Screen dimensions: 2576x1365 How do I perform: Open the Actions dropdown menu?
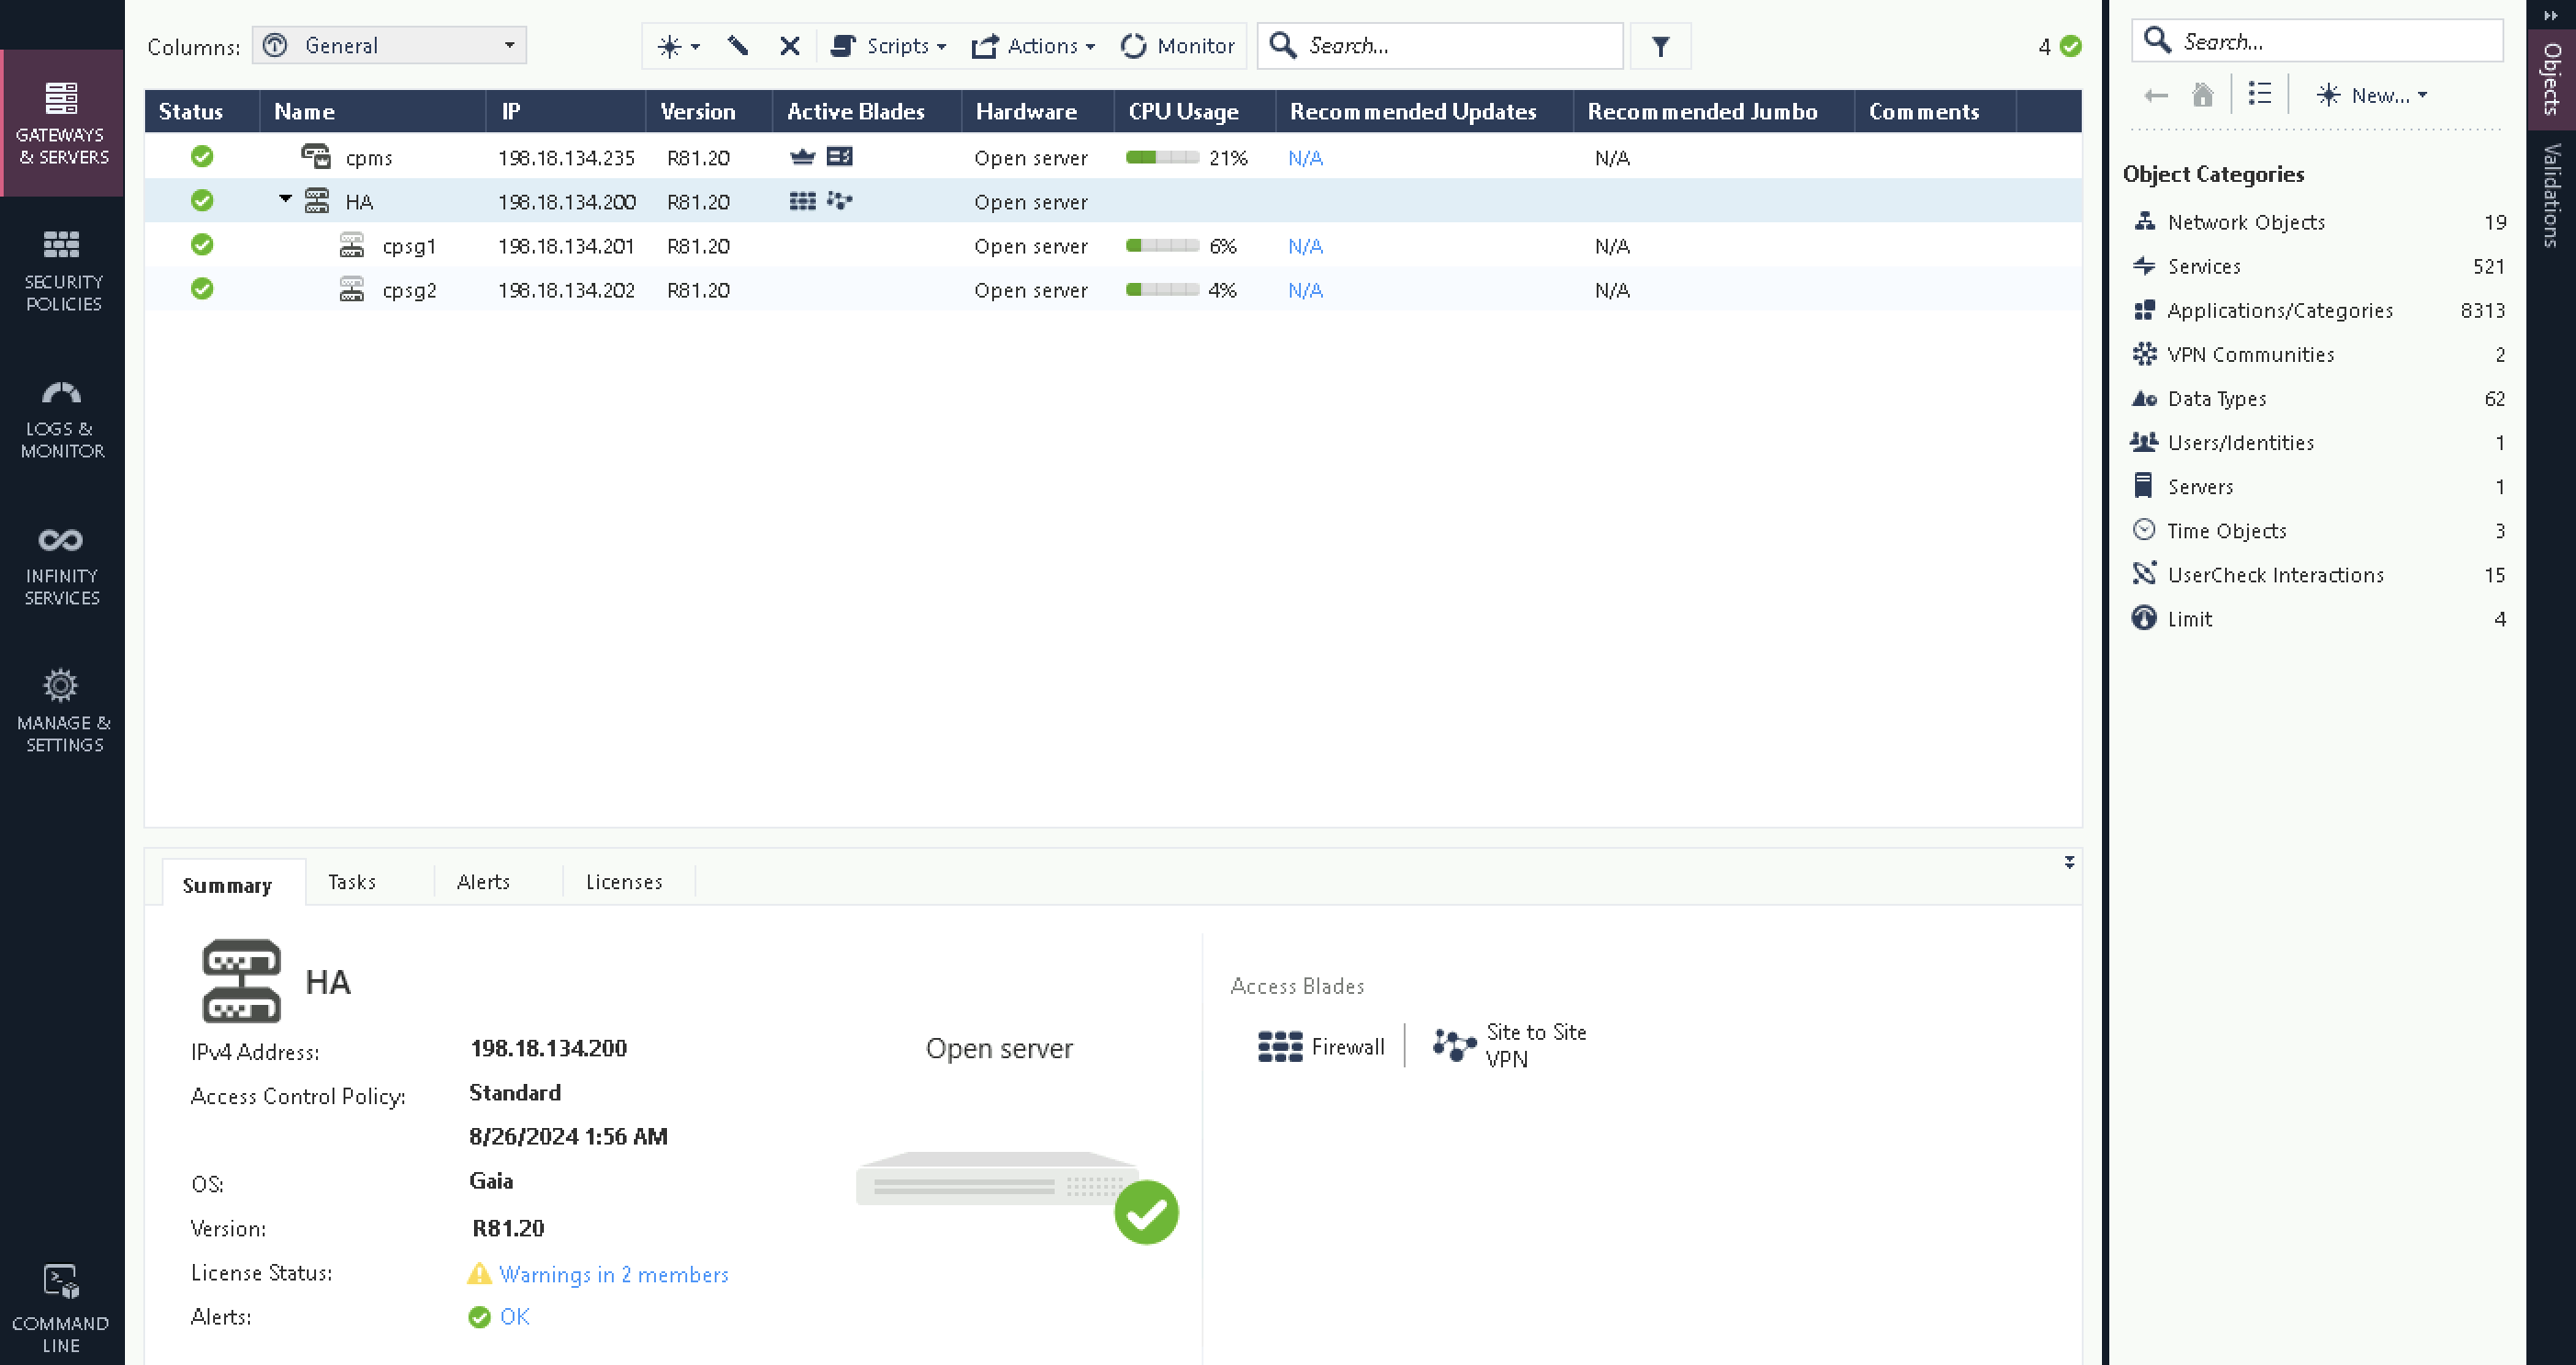(x=1033, y=46)
